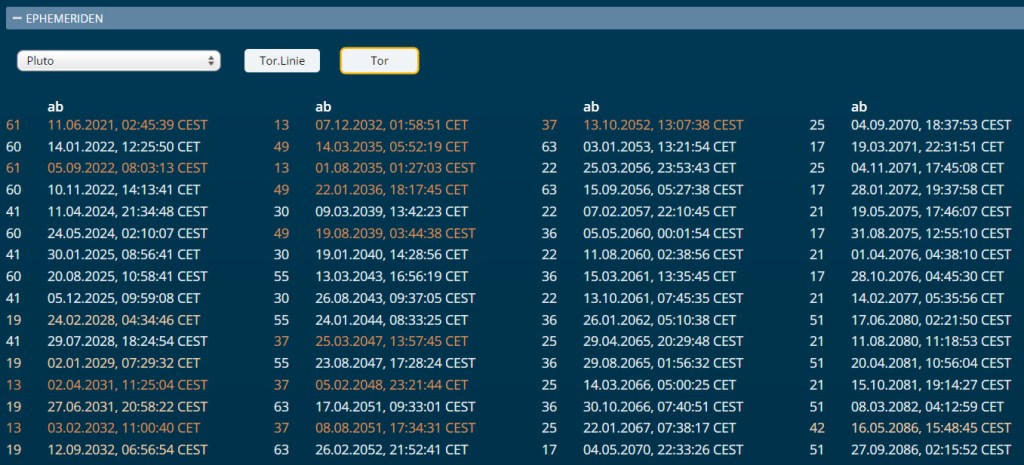The width and height of the screenshot is (1024, 465).
Task: Select entry 27.09.2086, 02:15:52 CEST
Action: 931,450
